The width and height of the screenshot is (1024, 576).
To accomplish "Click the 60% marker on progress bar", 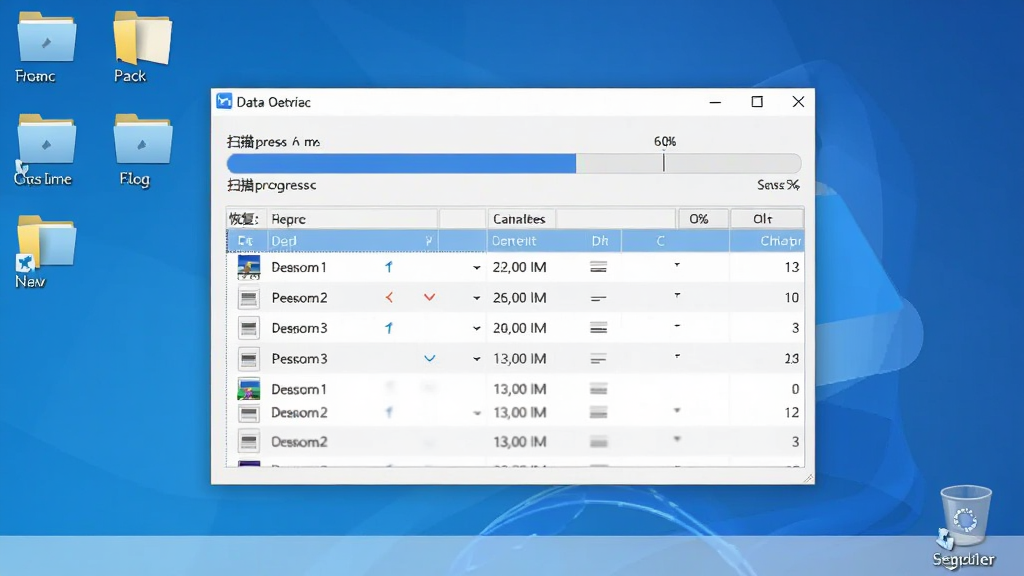I will click(664, 162).
